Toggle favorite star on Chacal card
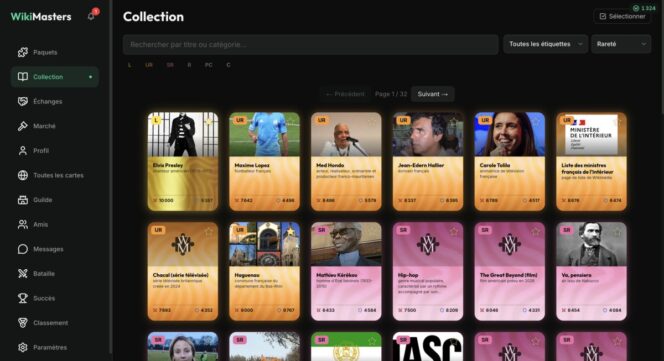The image size is (664, 361). click(x=209, y=231)
